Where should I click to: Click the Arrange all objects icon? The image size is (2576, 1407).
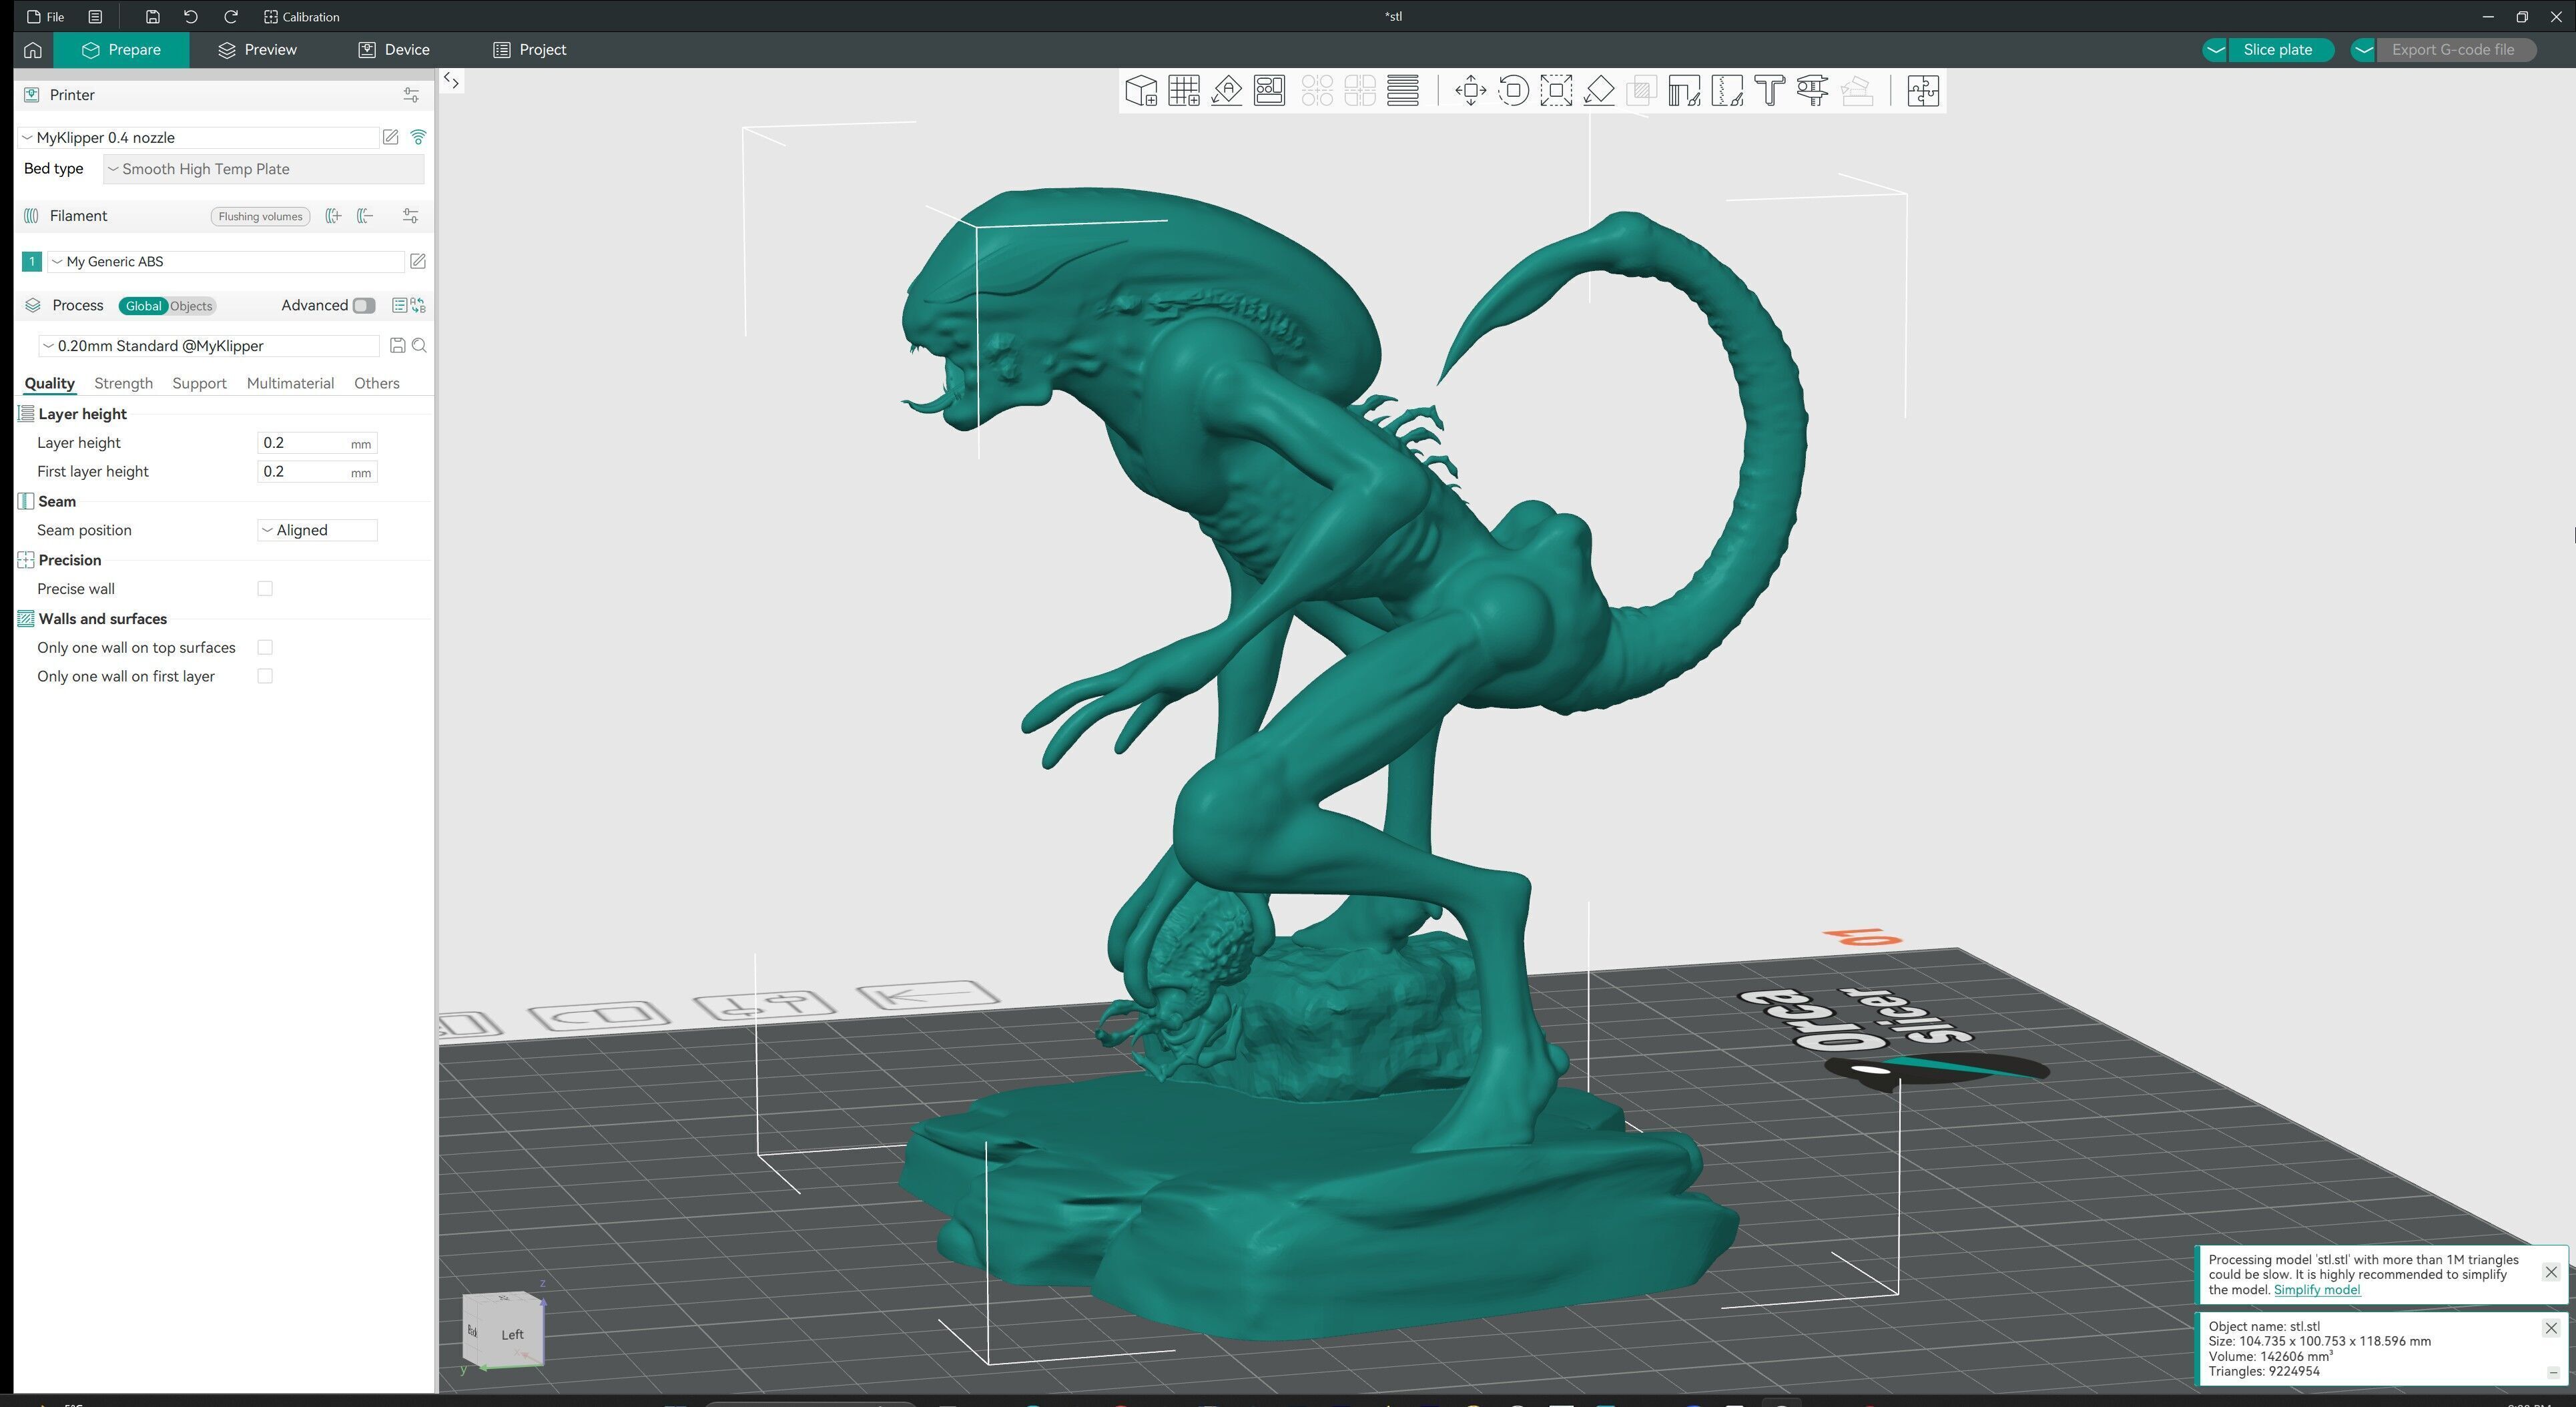pos(1270,91)
